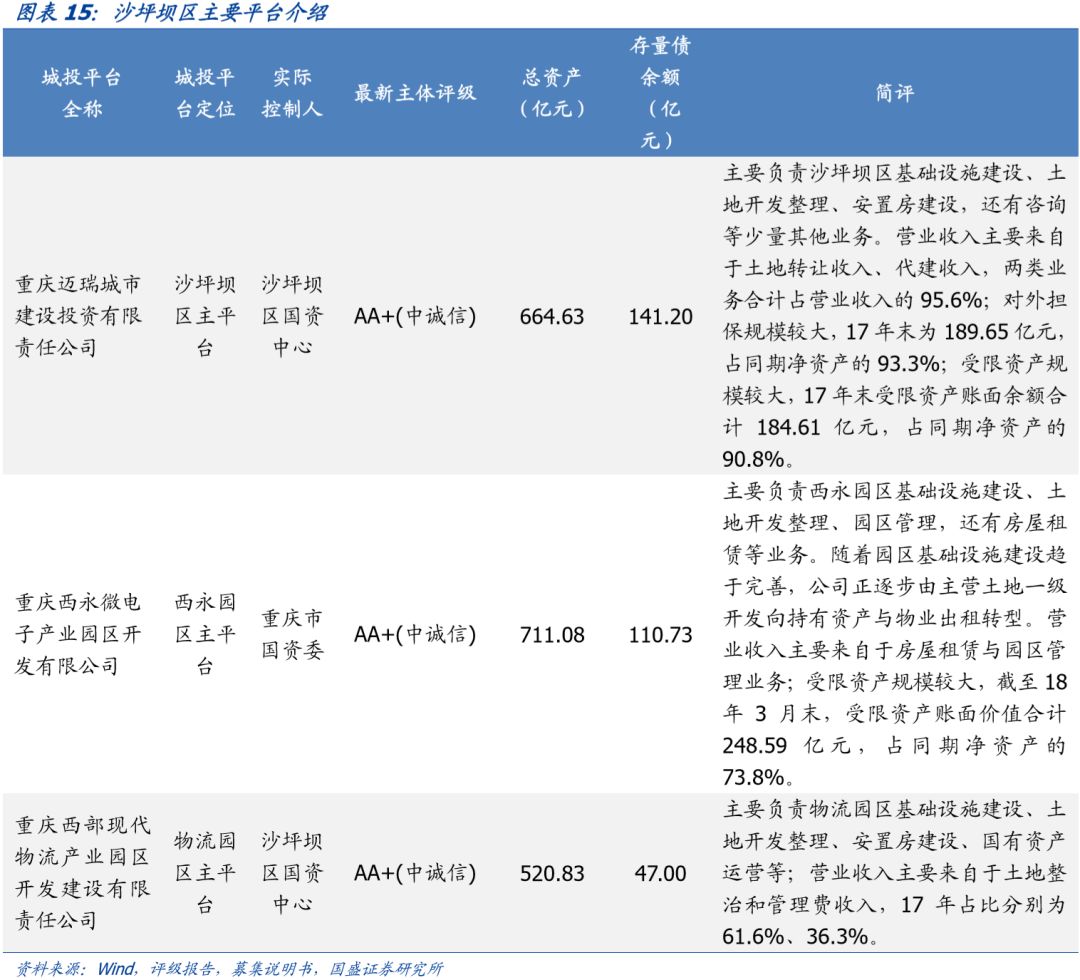Click AA+(中诚信) in the 520.83 row
The image size is (1080, 980).
tap(415, 873)
